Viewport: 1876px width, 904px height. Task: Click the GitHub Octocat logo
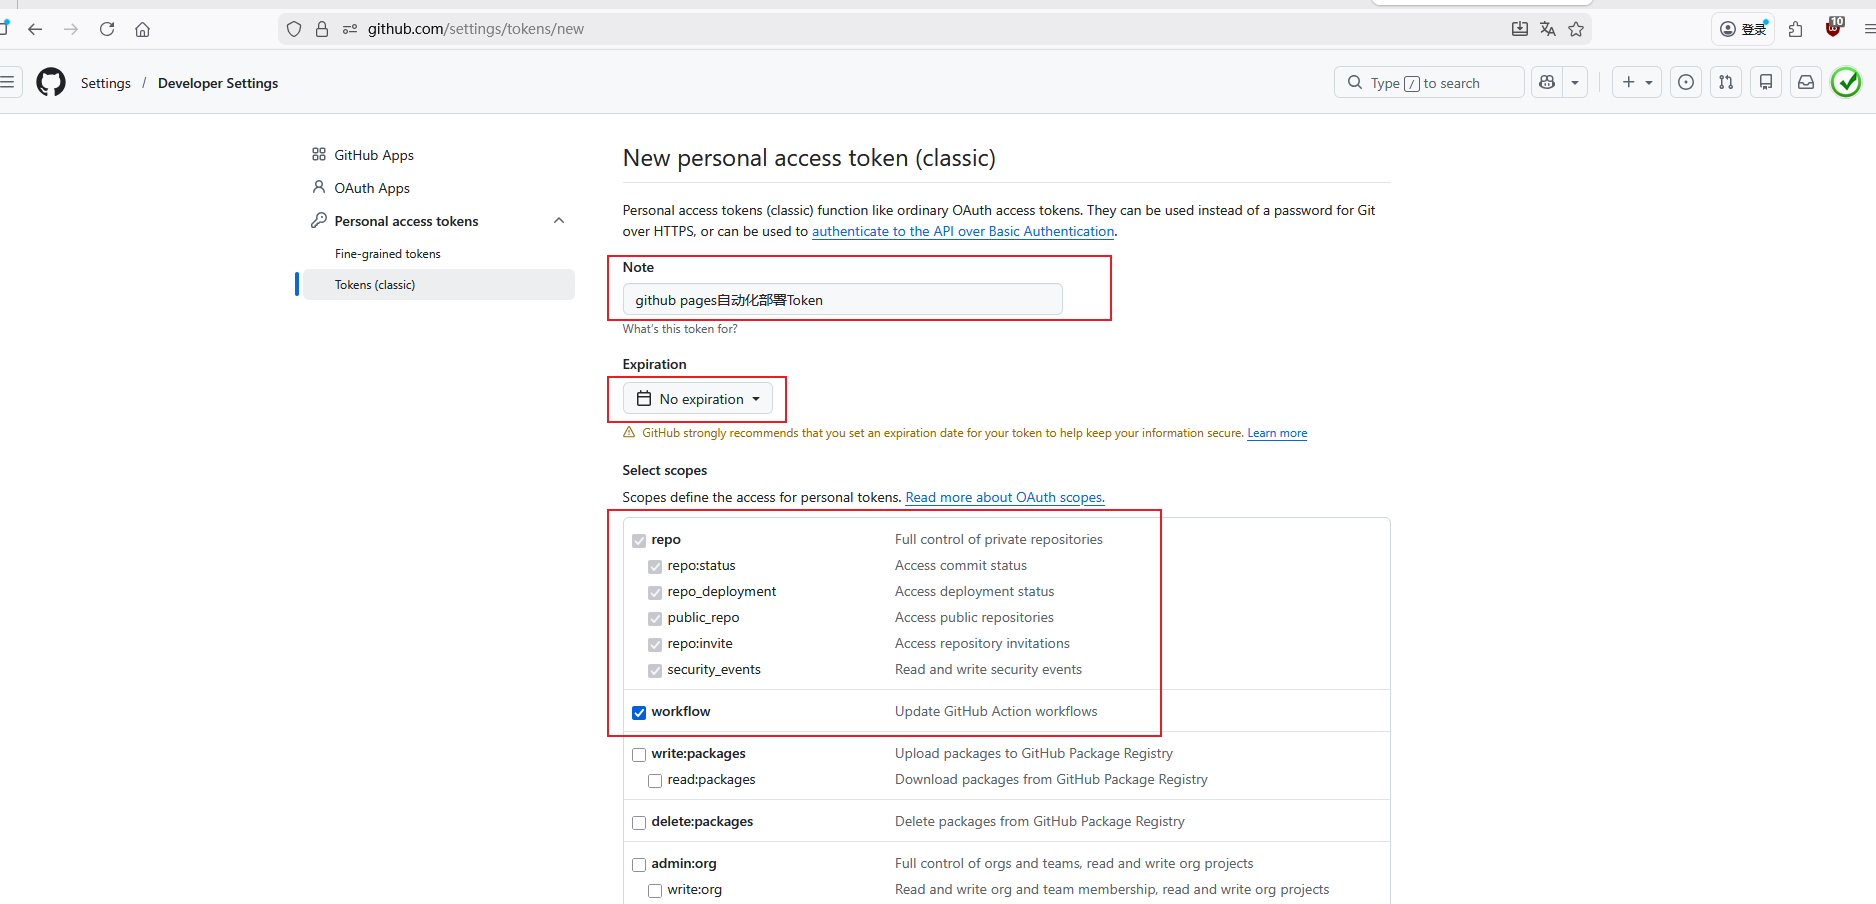tap(51, 82)
